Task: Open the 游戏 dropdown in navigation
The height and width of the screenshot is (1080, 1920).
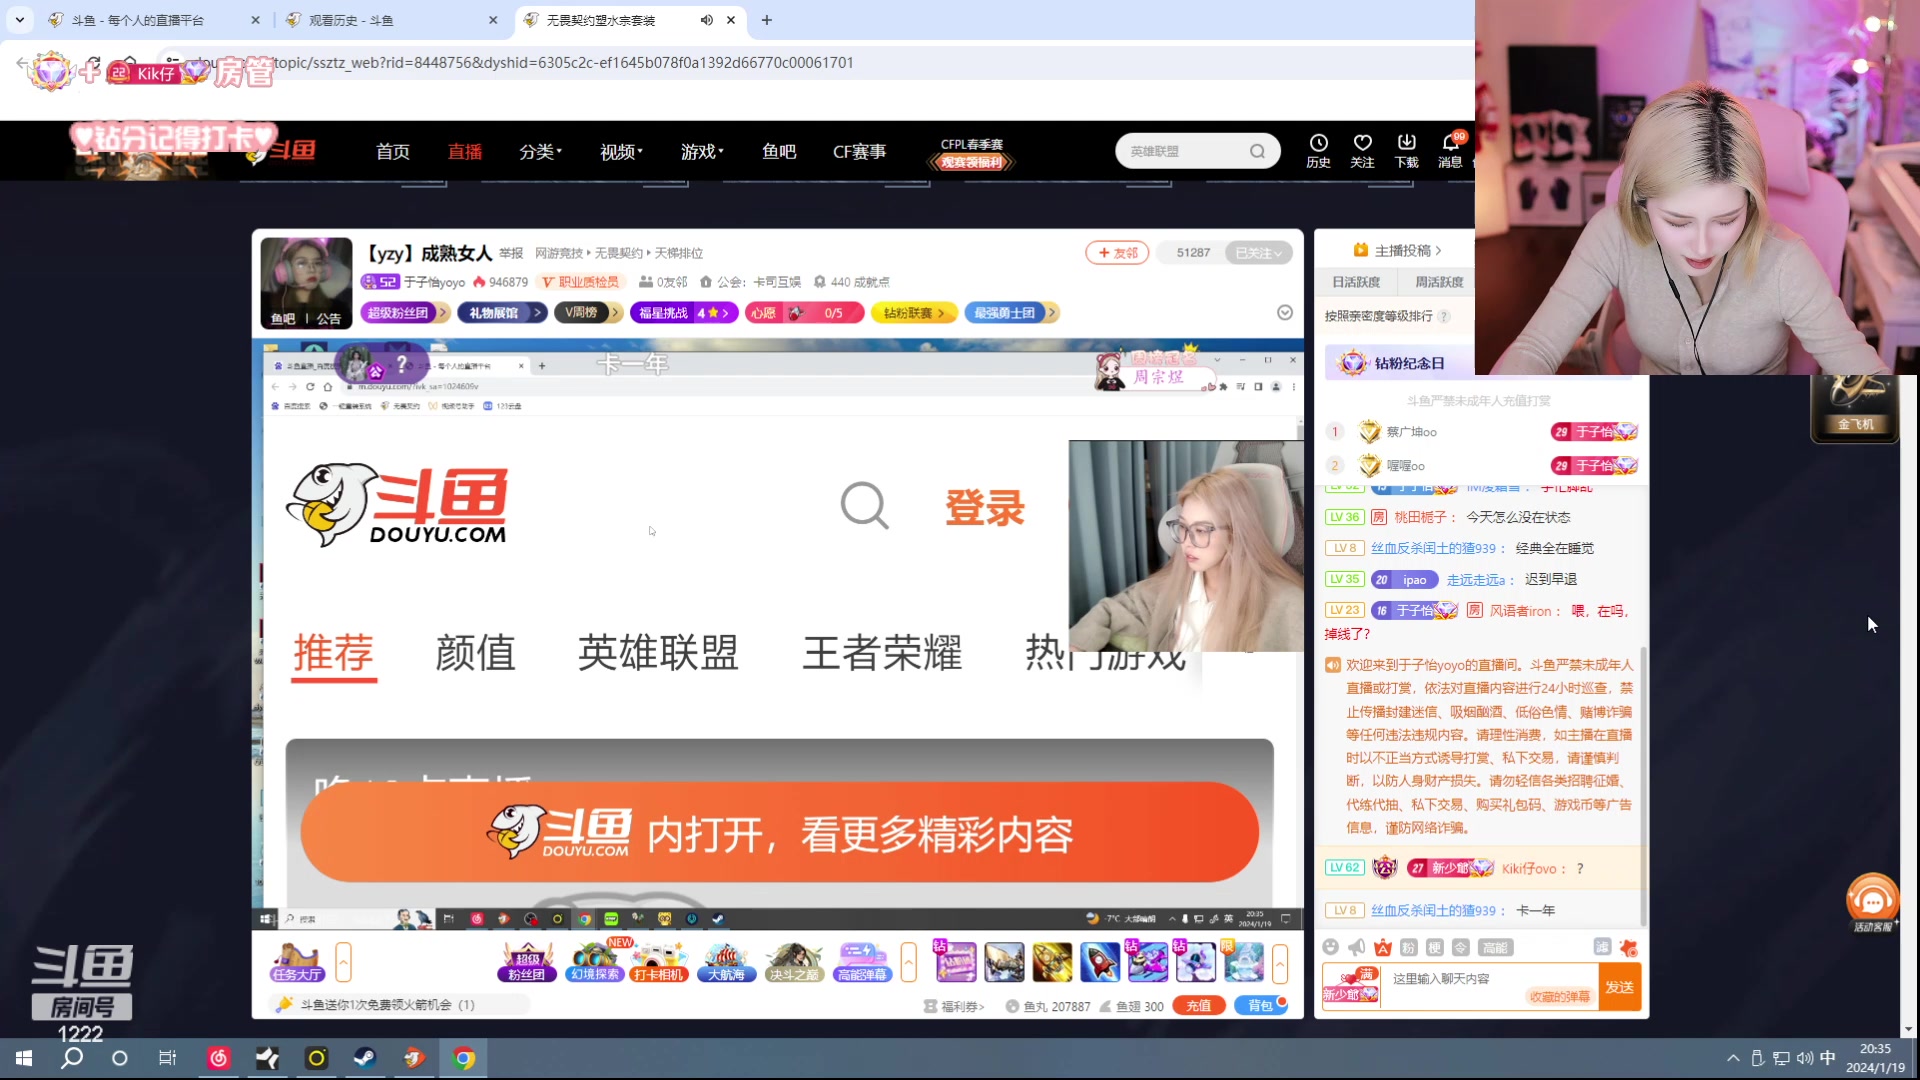Action: [x=702, y=151]
